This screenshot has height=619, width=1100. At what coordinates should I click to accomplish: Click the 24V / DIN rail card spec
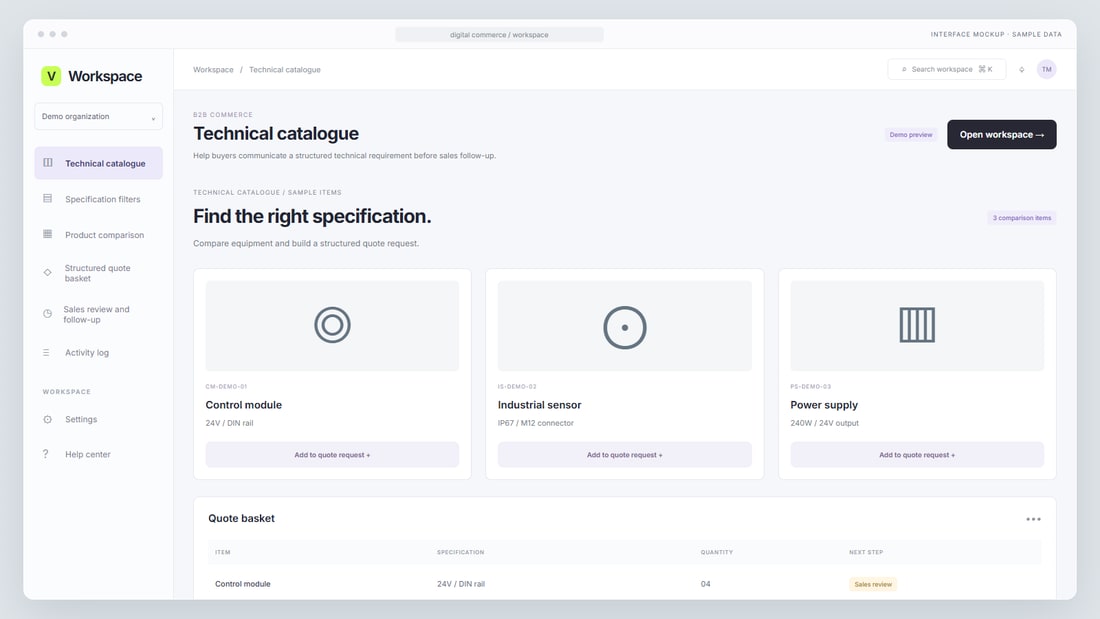[x=229, y=423]
